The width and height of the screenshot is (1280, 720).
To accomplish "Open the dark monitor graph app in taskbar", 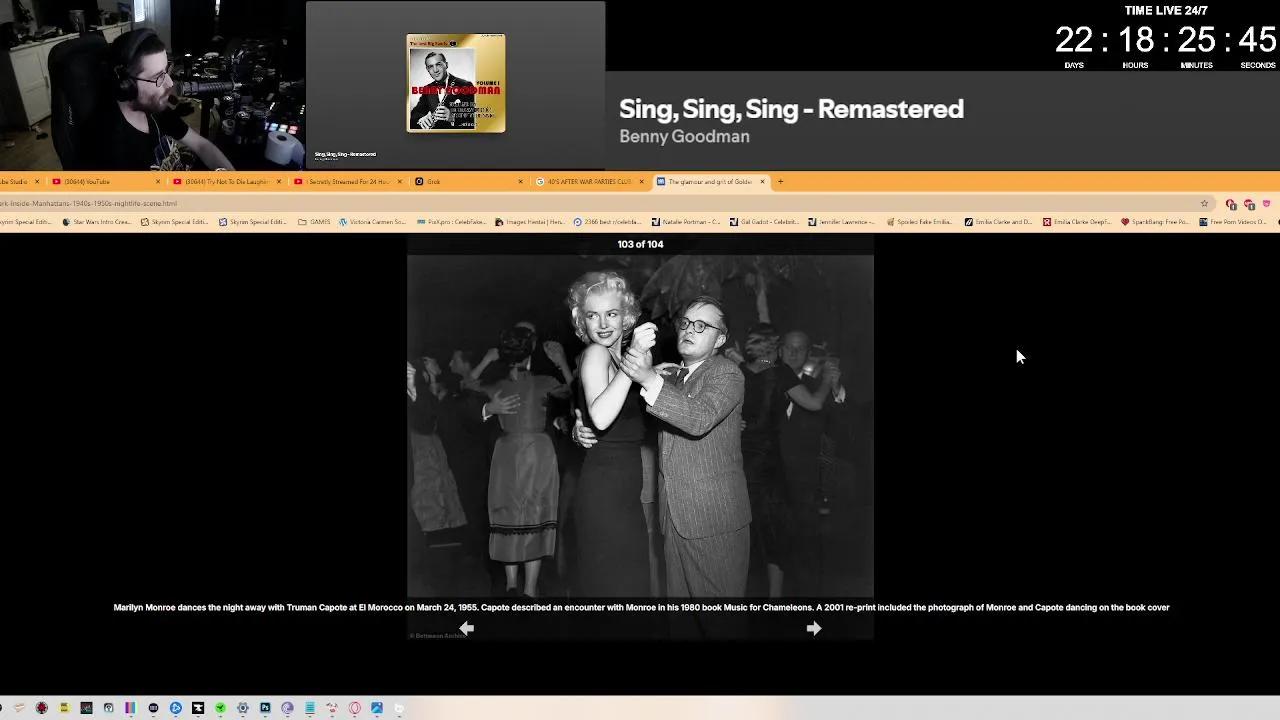I will [x=86, y=708].
